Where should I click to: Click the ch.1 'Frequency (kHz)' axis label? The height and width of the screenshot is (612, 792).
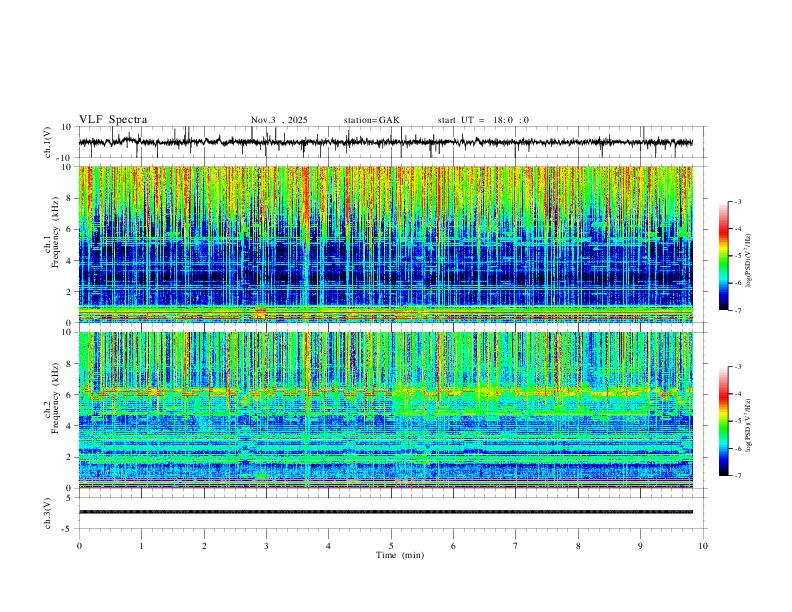(55, 231)
